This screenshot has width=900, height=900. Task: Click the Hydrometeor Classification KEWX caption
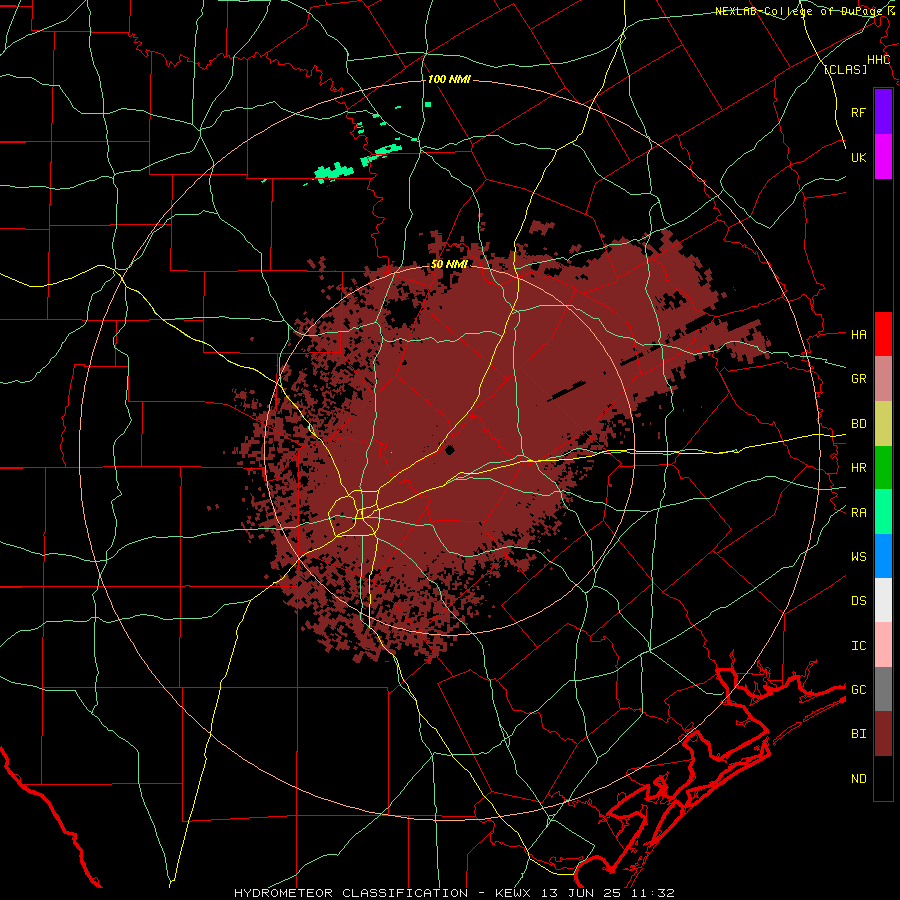click(454, 893)
